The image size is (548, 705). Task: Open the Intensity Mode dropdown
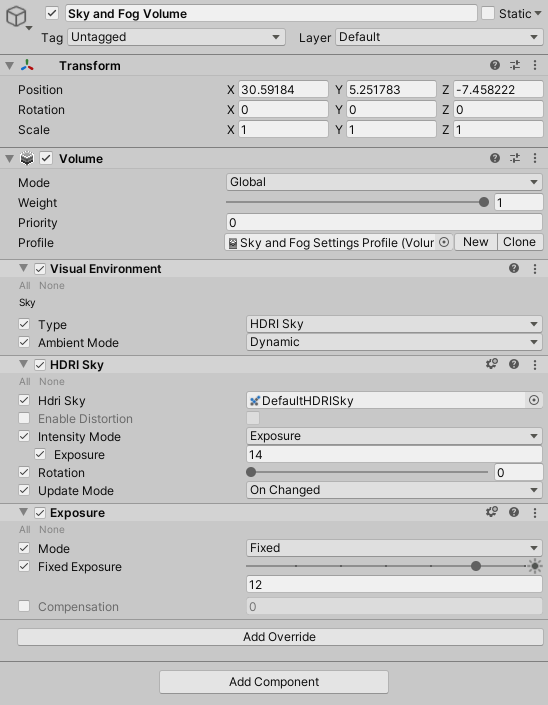(394, 436)
